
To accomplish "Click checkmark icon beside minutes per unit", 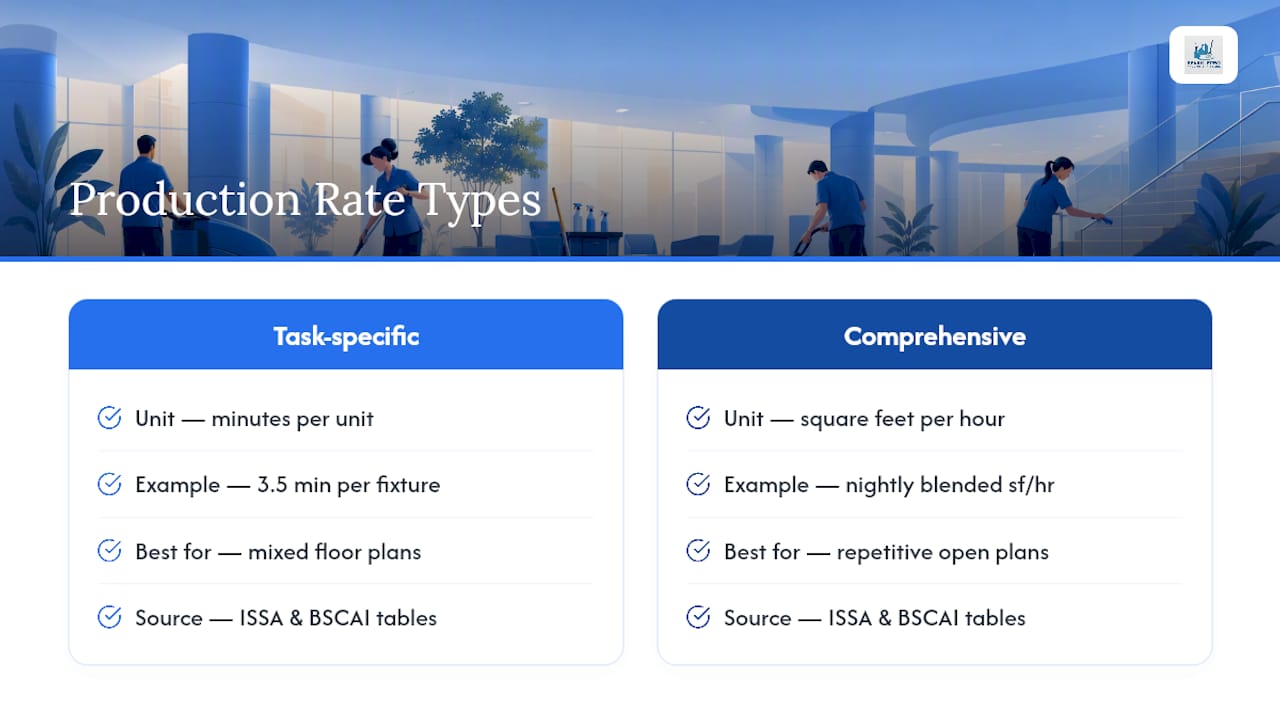I will (x=109, y=418).
